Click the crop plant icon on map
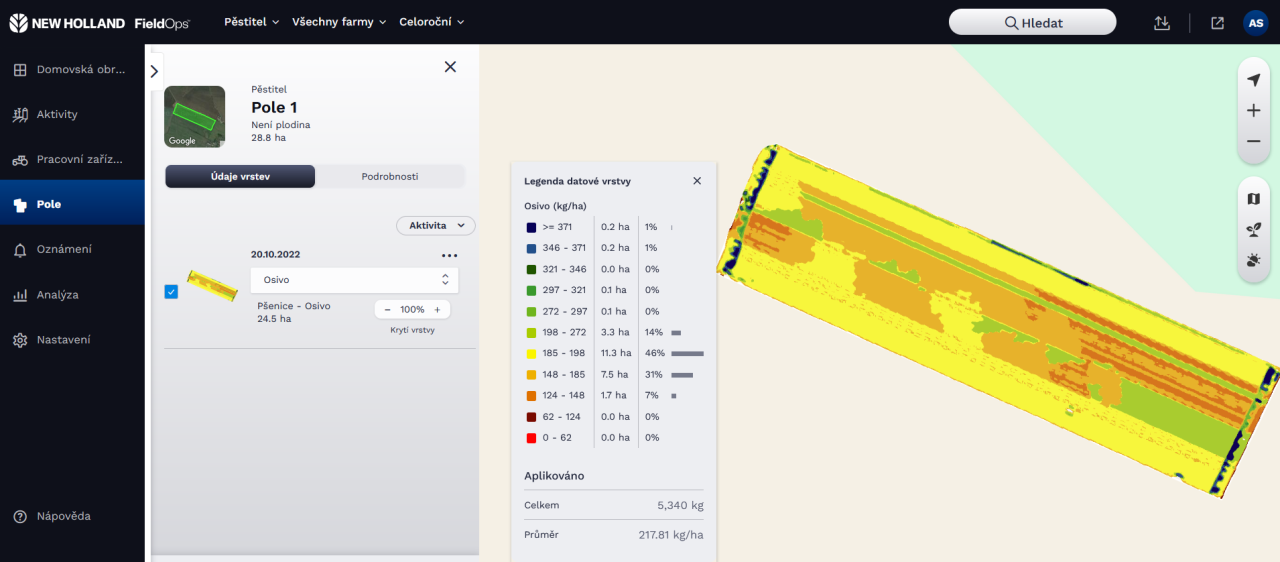The image size is (1280, 562). pos(1253,230)
